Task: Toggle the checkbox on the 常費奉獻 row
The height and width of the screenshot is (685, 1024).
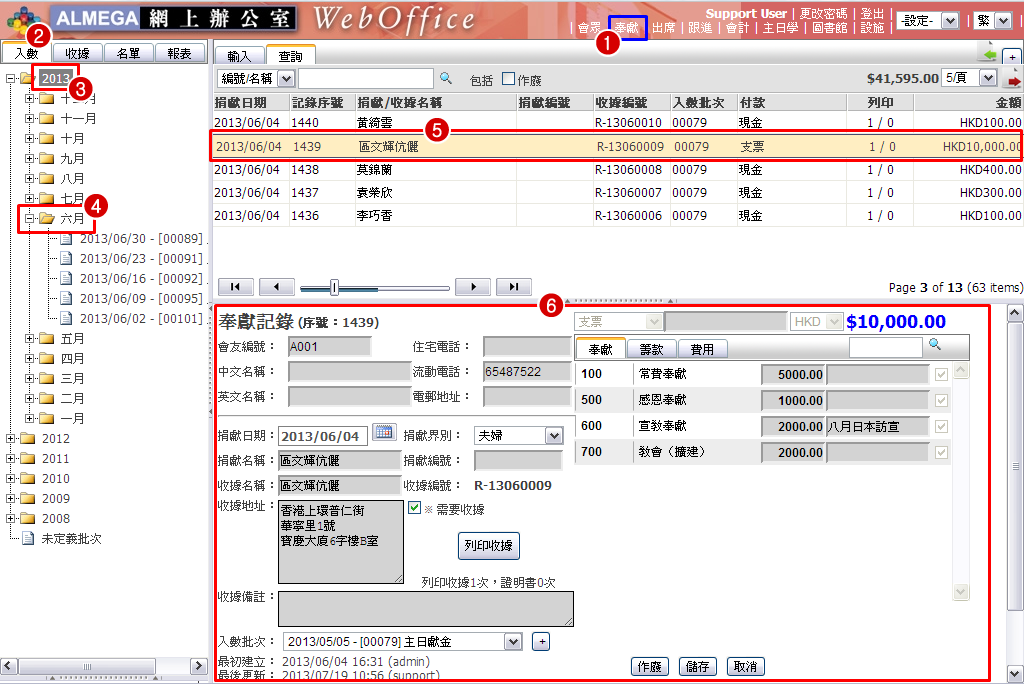Action: click(941, 374)
